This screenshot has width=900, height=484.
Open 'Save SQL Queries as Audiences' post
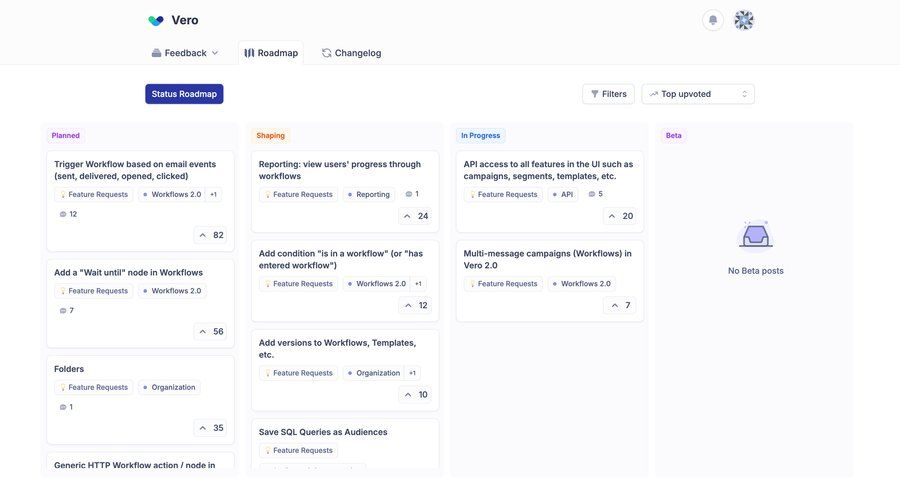323,432
